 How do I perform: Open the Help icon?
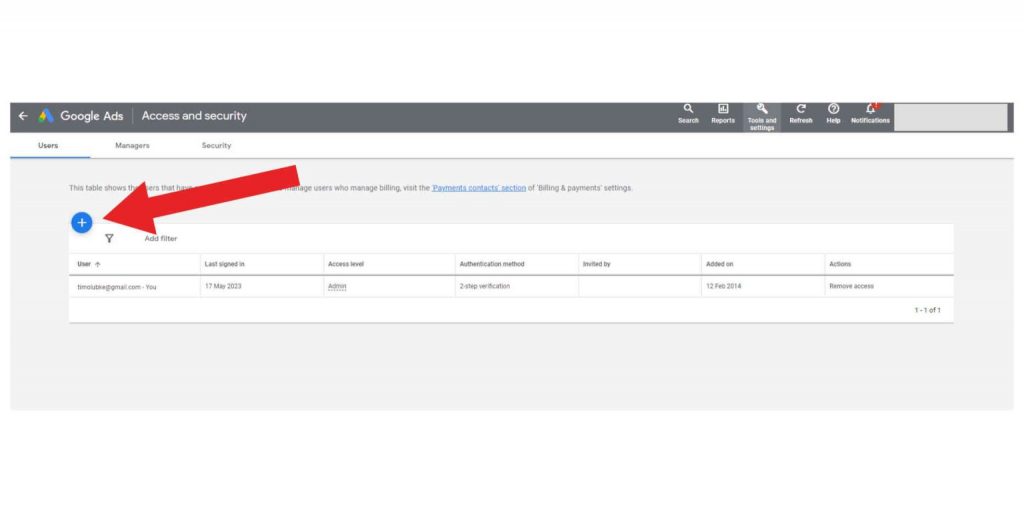[x=833, y=114]
